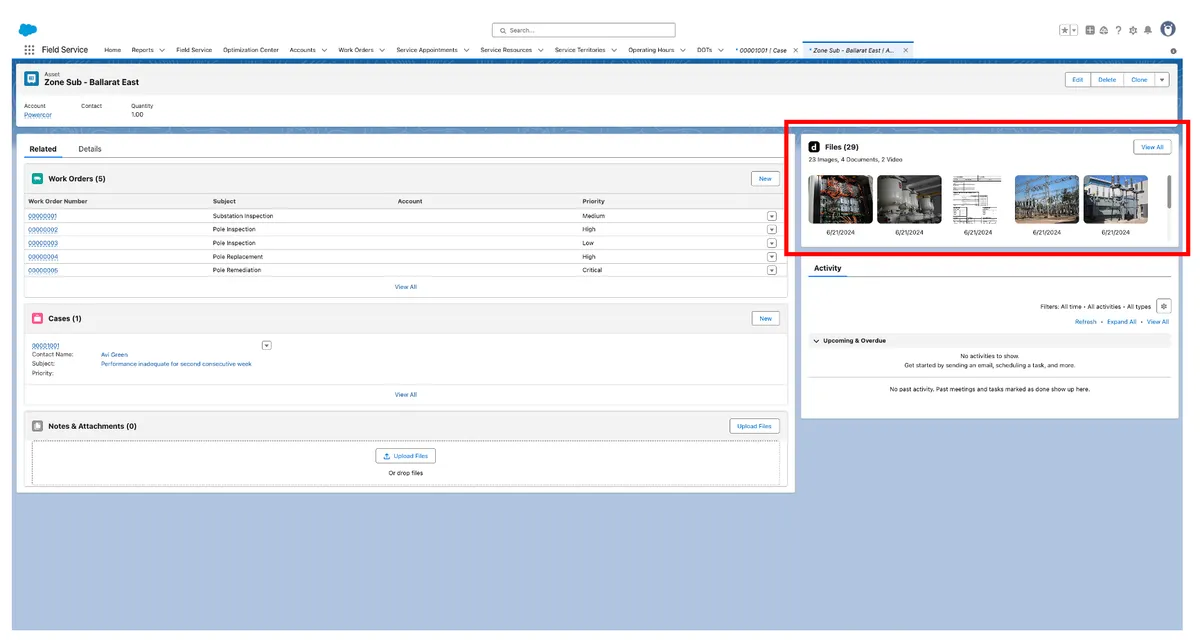Image resolution: width=1200 pixels, height=640 pixels.
Task: Open the Powercor account link
Action: [38, 115]
